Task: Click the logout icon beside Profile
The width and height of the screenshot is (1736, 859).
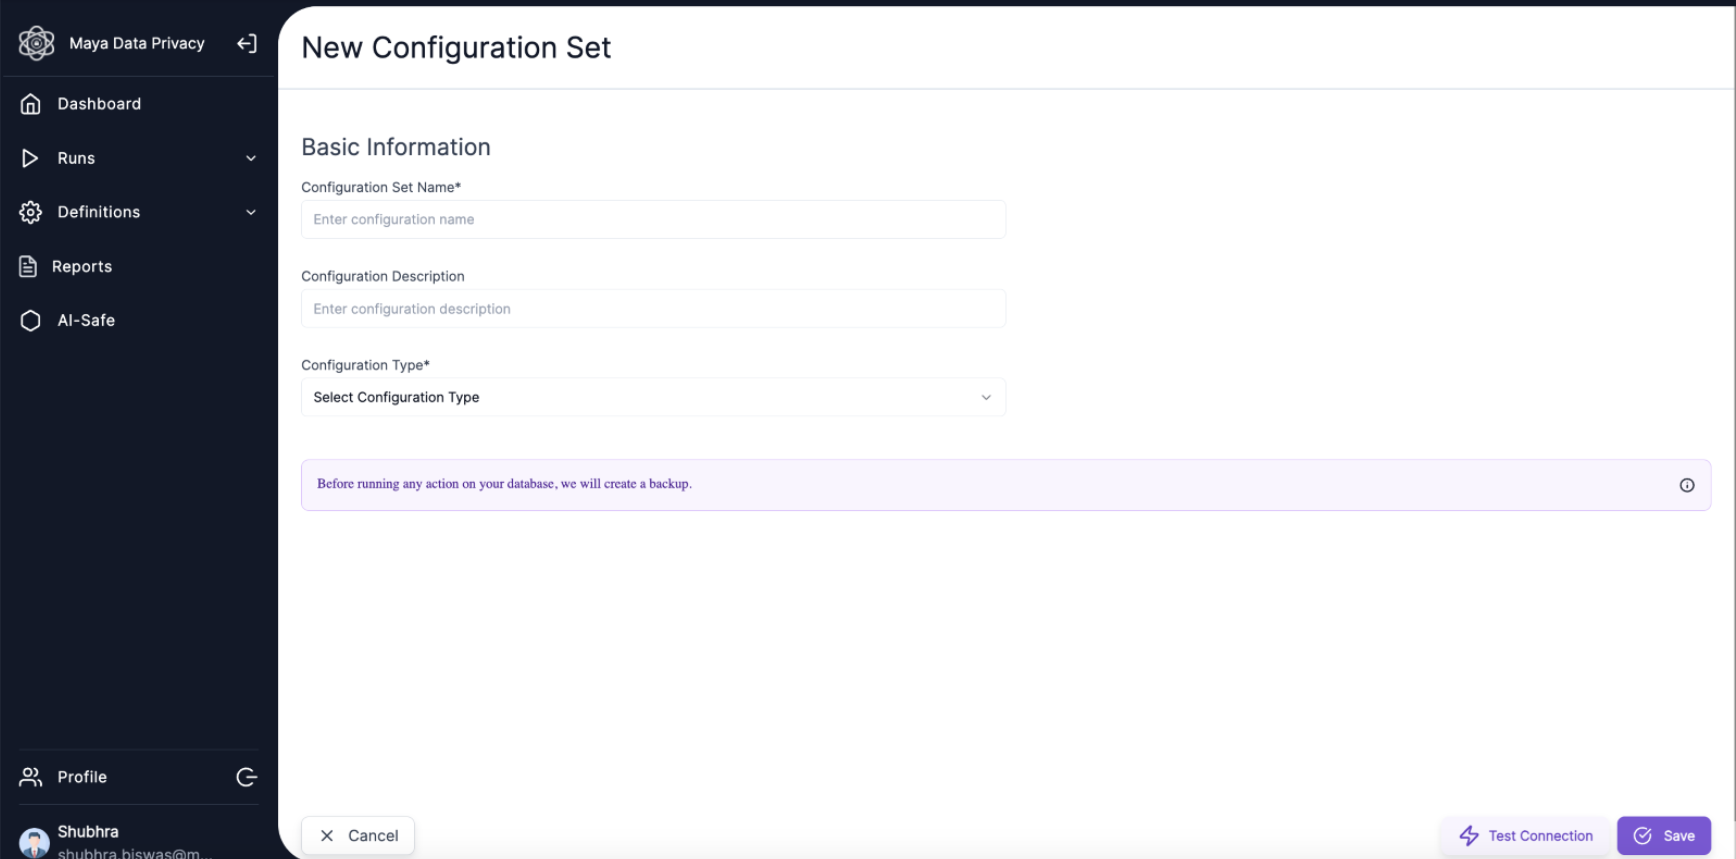Action: pos(247,777)
